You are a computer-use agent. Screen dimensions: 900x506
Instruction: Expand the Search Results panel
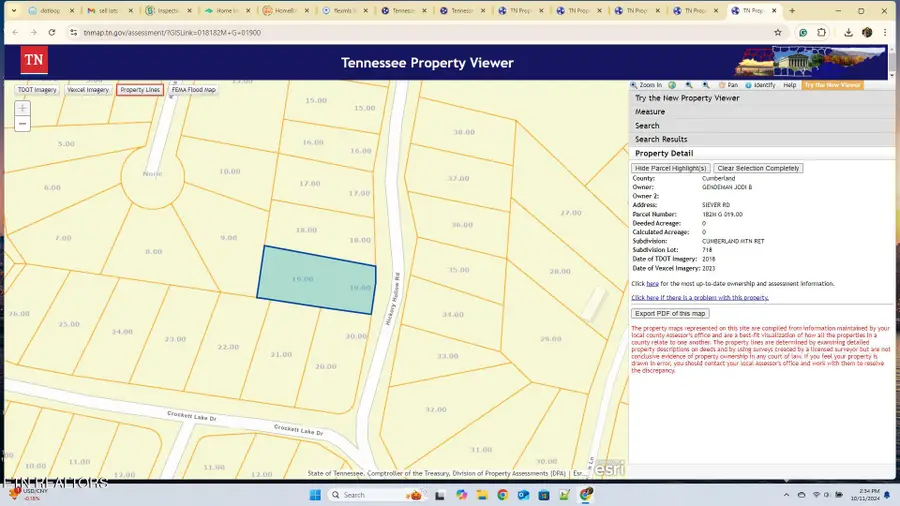tap(661, 140)
